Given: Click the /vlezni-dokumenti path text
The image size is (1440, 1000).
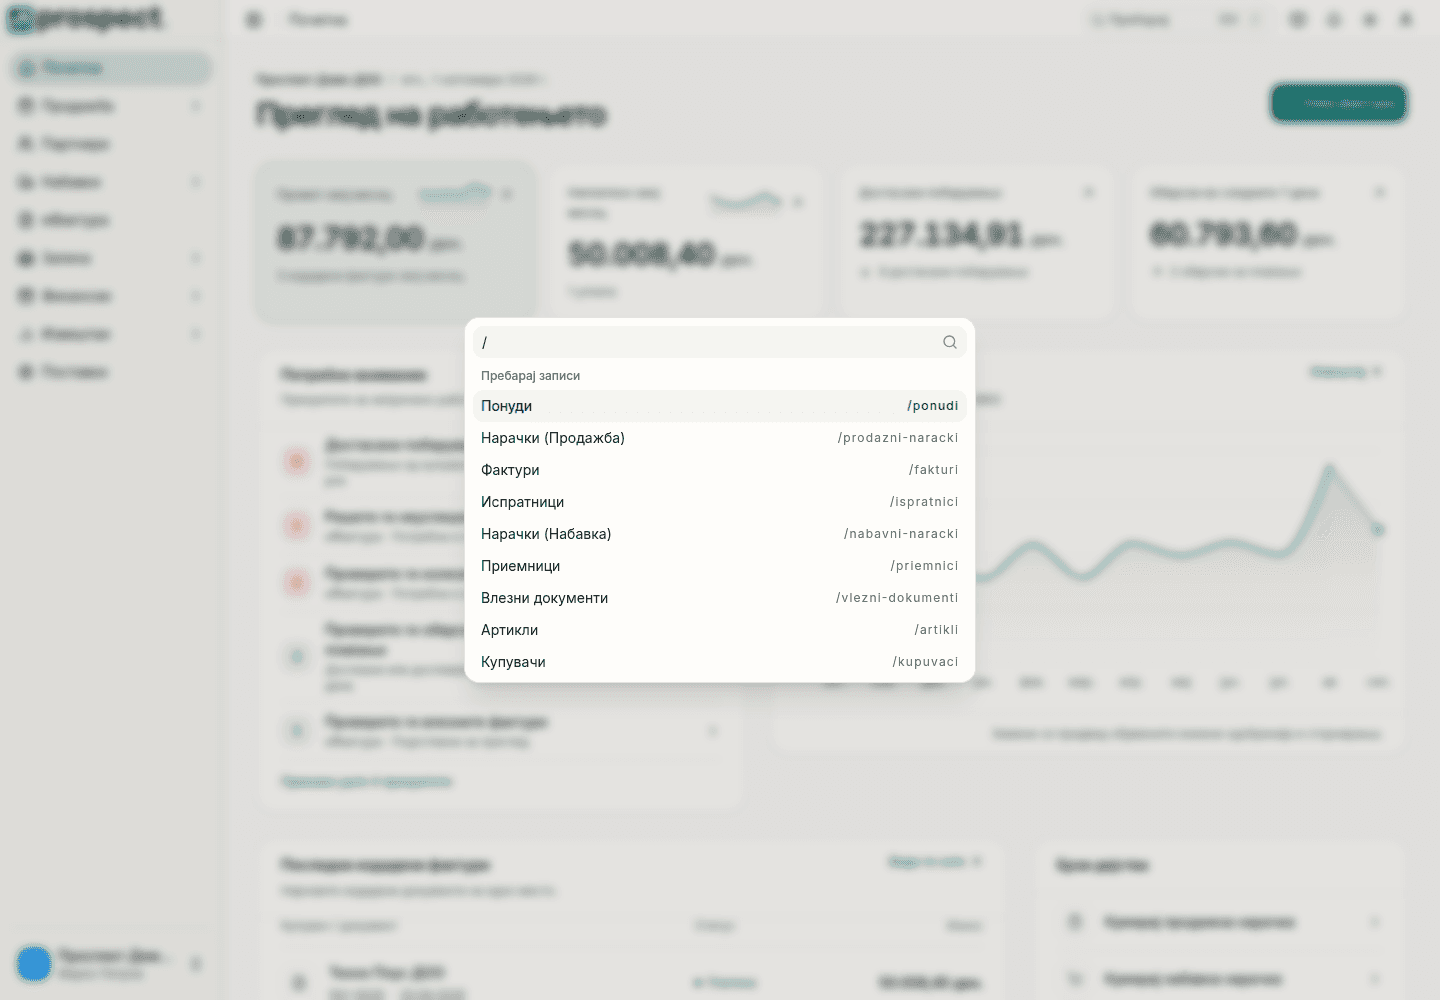Looking at the screenshot, I should pyautogui.click(x=897, y=598).
